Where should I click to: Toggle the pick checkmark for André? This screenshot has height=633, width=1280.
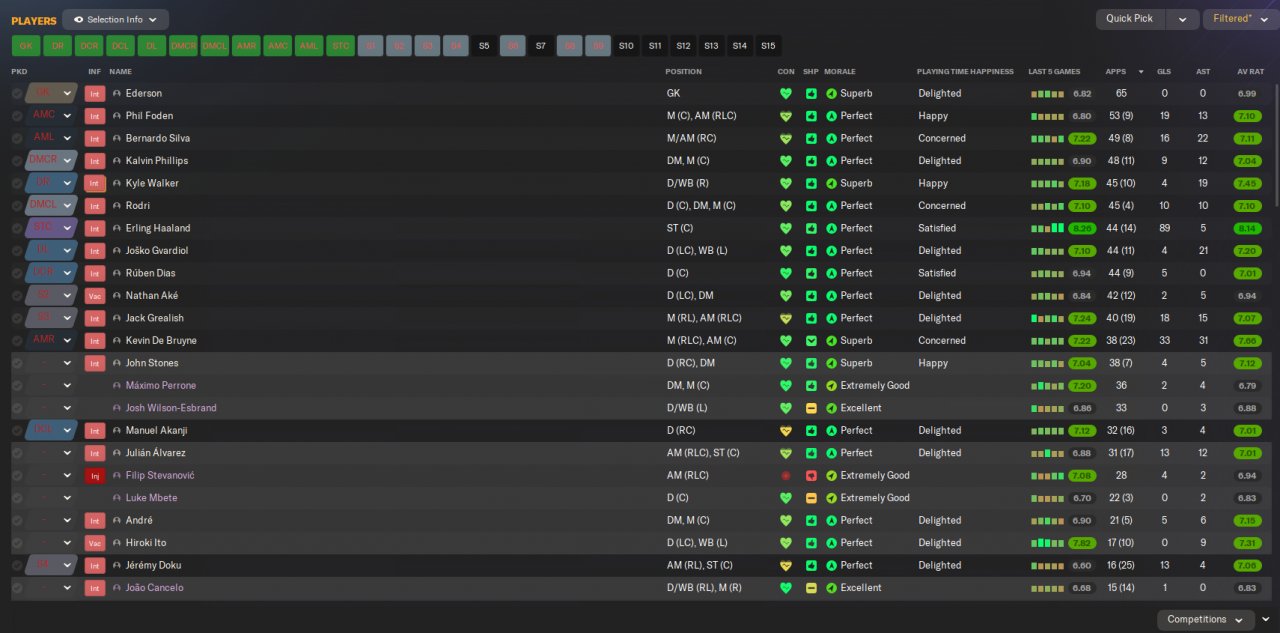coord(17,520)
